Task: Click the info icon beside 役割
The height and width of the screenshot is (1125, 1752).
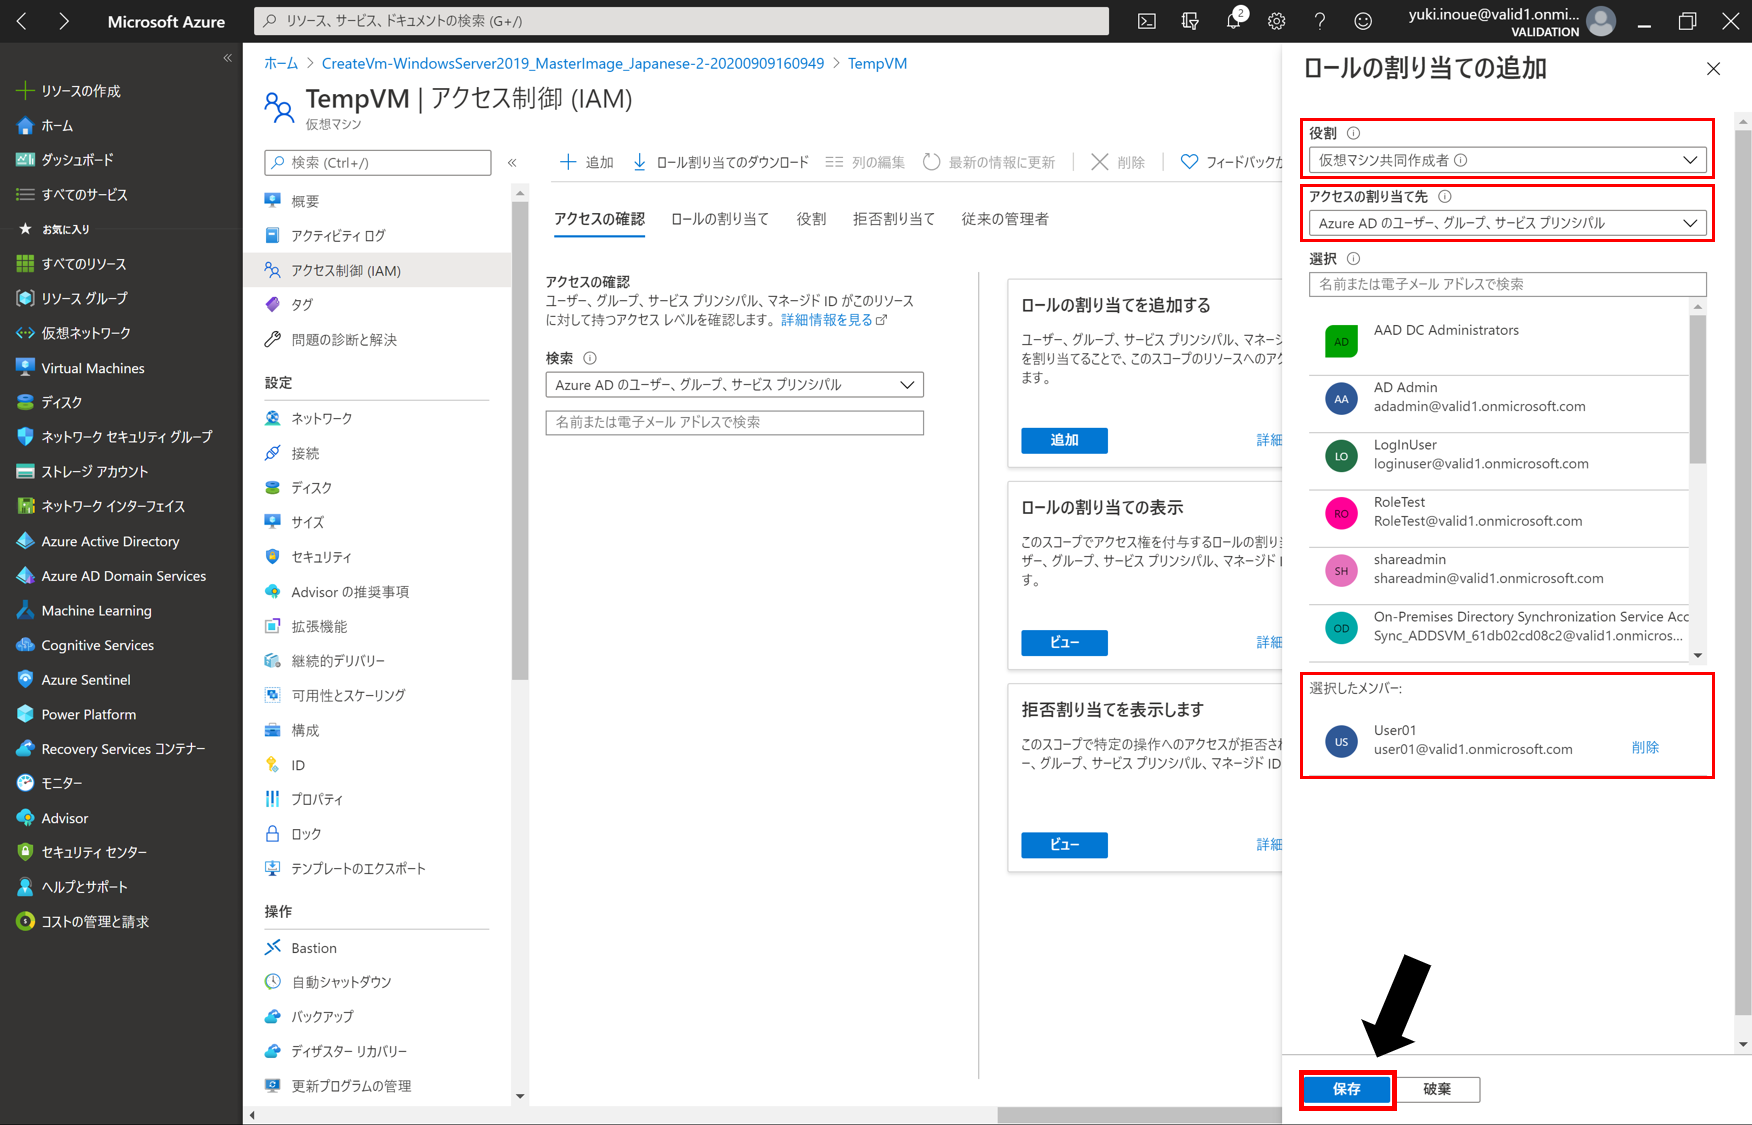Action: click(x=1353, y=133)
